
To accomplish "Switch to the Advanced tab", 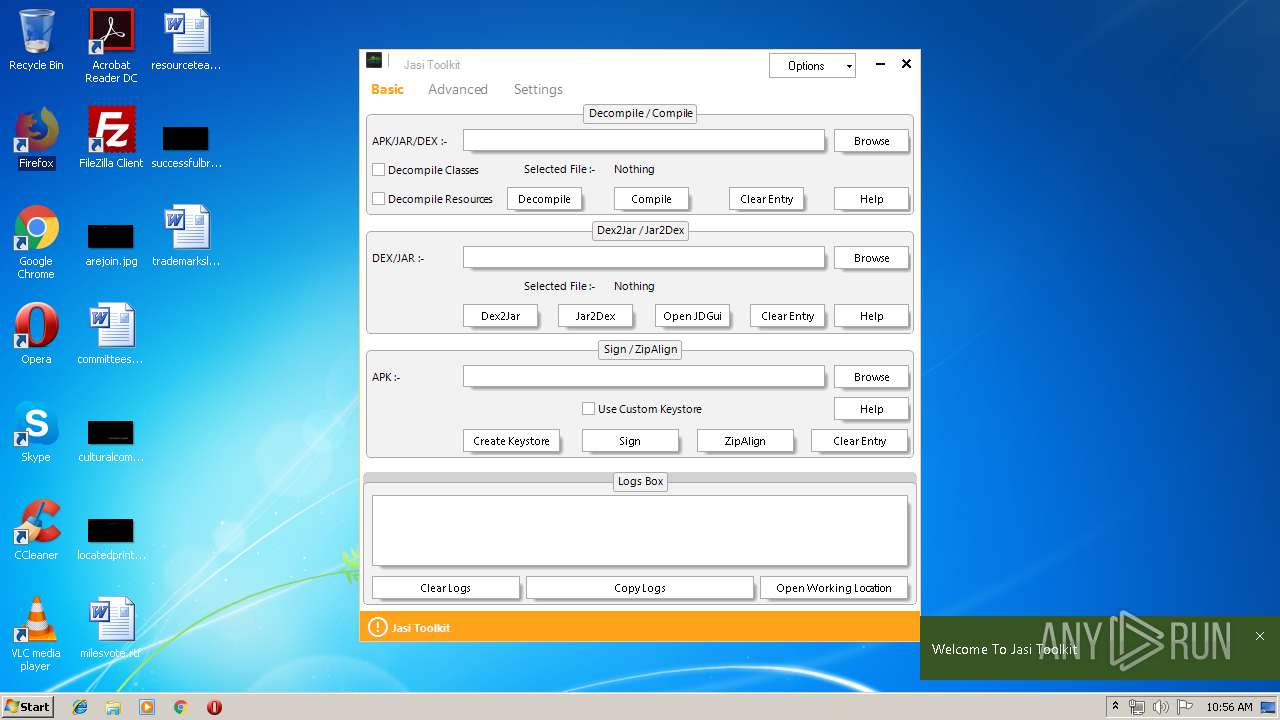I will 458,89.
